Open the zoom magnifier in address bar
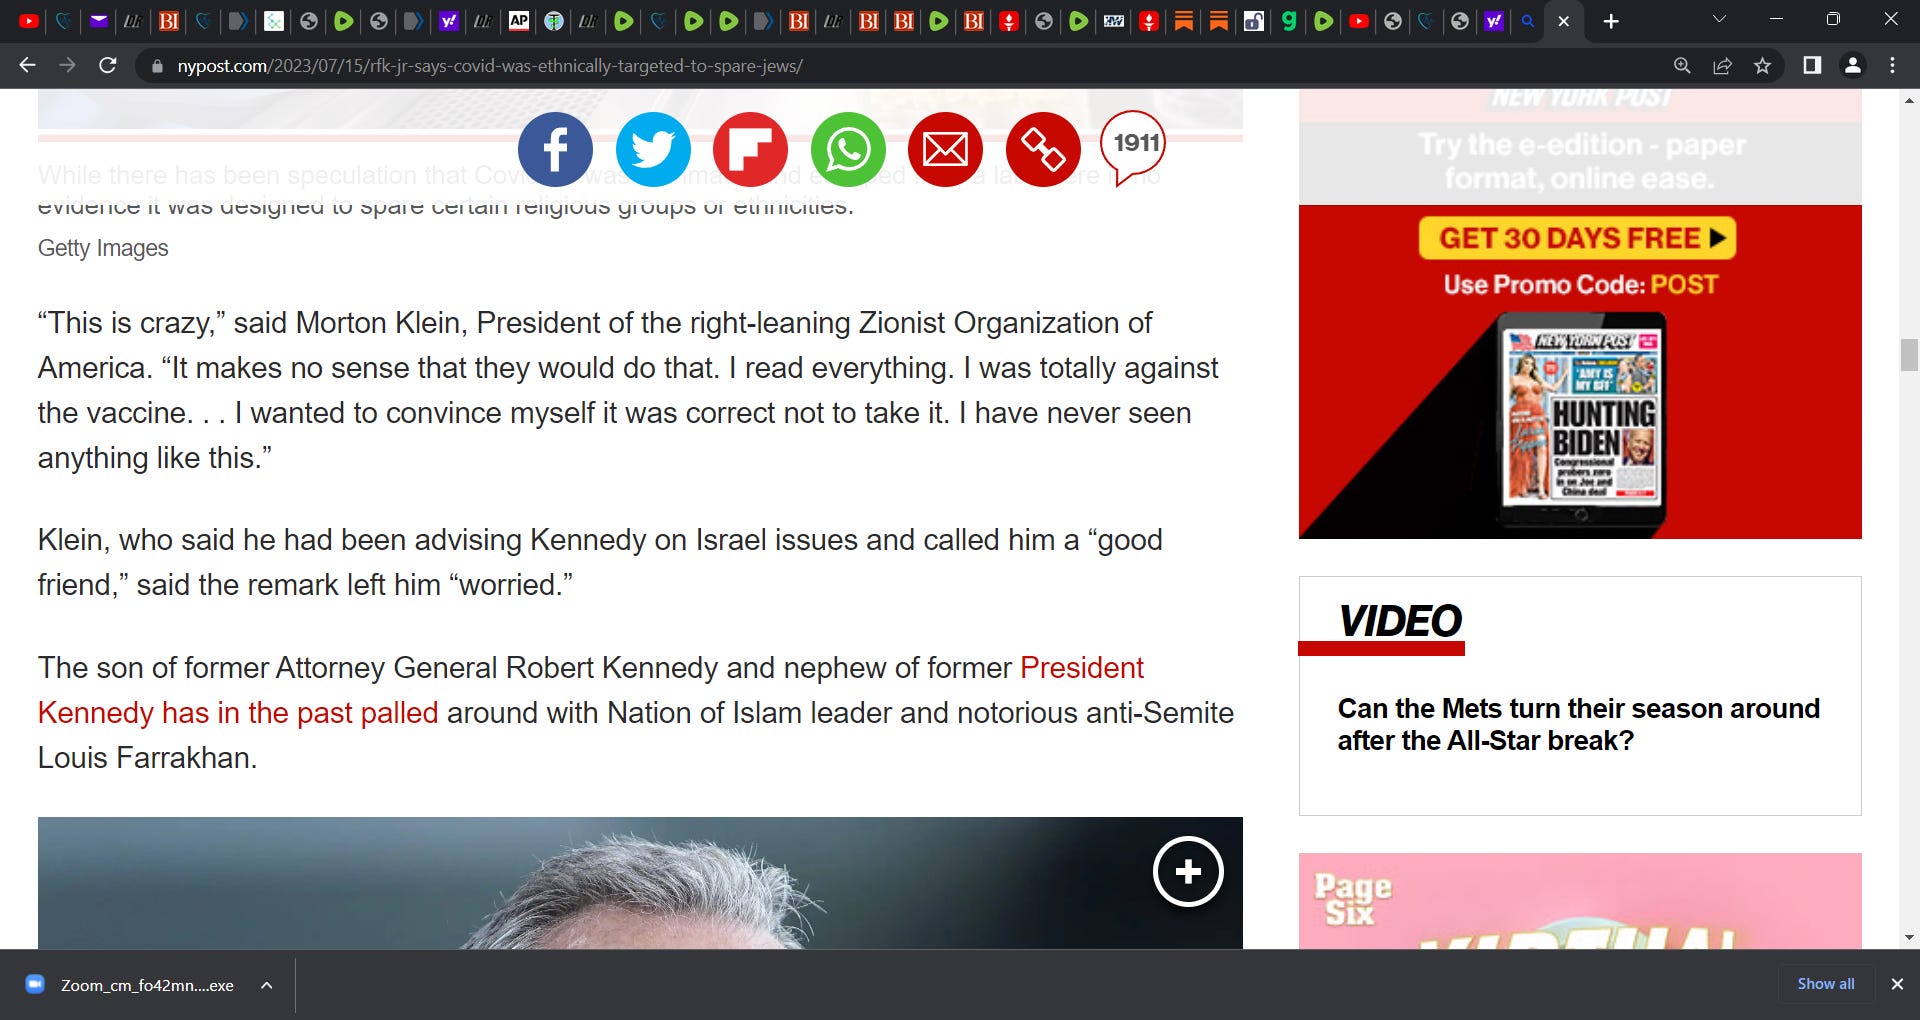 point(1682,66)
